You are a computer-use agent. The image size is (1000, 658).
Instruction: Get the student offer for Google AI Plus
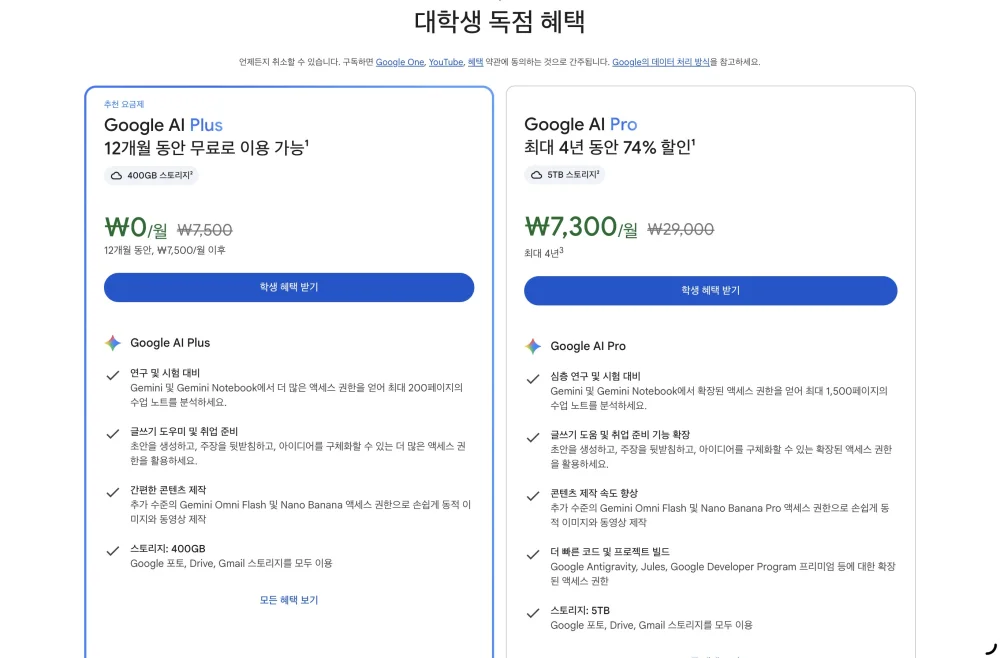click(289, 288)
